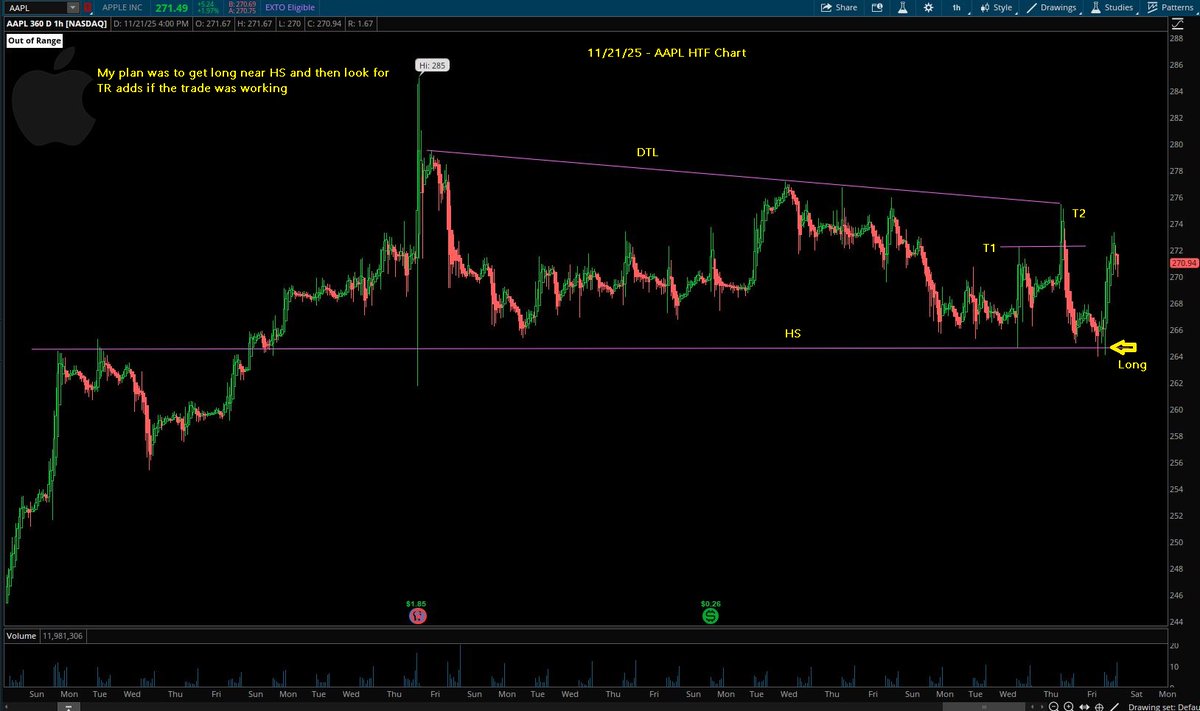This screenshot has height=711, width=1200.
Task: Click the chart header AAPL 360 D 1h [NASDAQ]
Action: click(55, 22)
